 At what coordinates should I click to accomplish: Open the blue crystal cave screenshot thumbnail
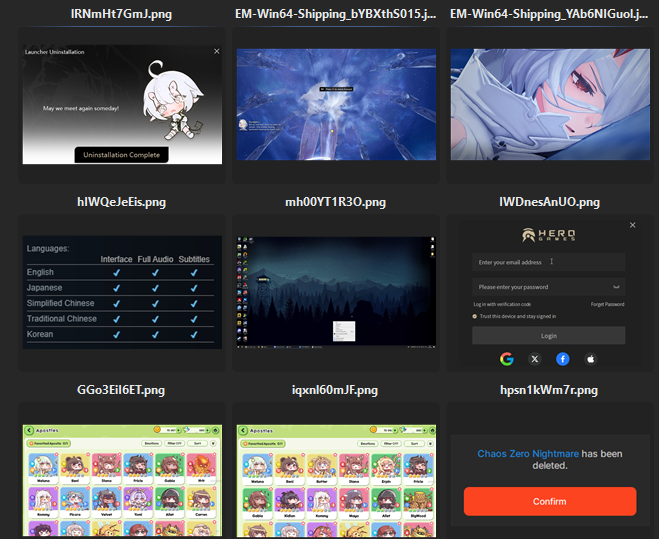tap(336, 104)
